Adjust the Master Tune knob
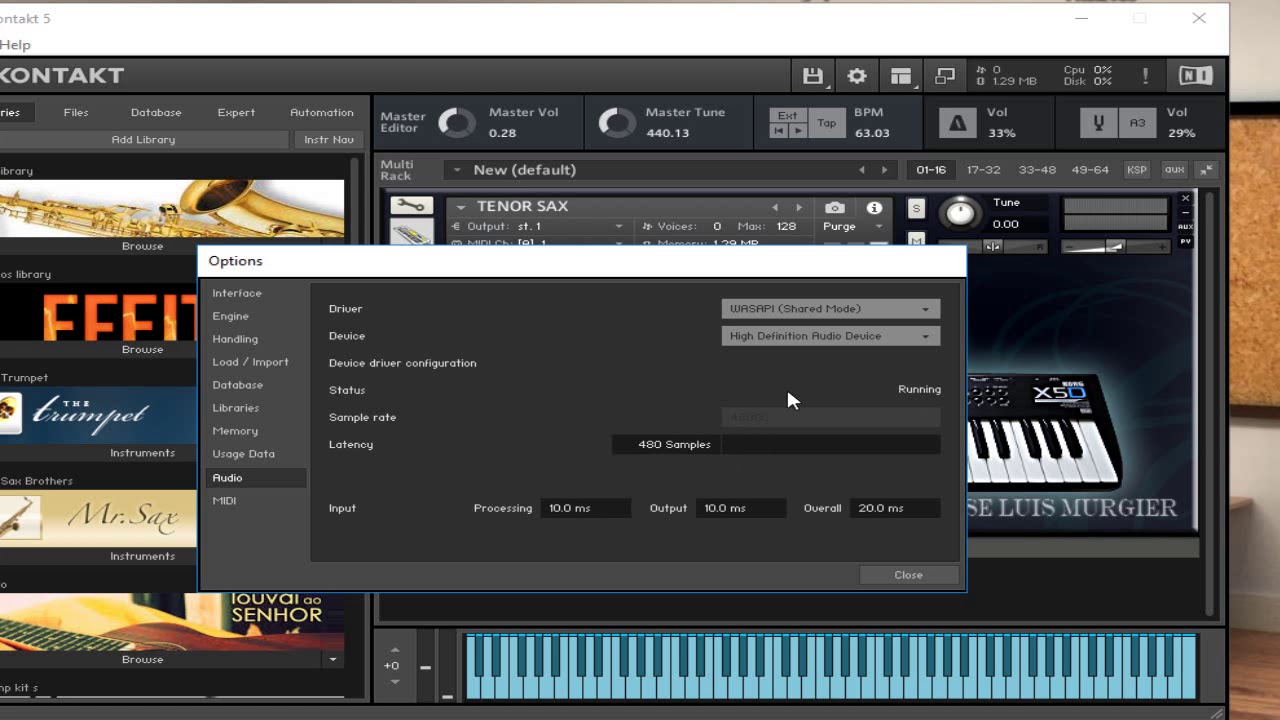The image size is (1280, 720). [x=616, y=122]
